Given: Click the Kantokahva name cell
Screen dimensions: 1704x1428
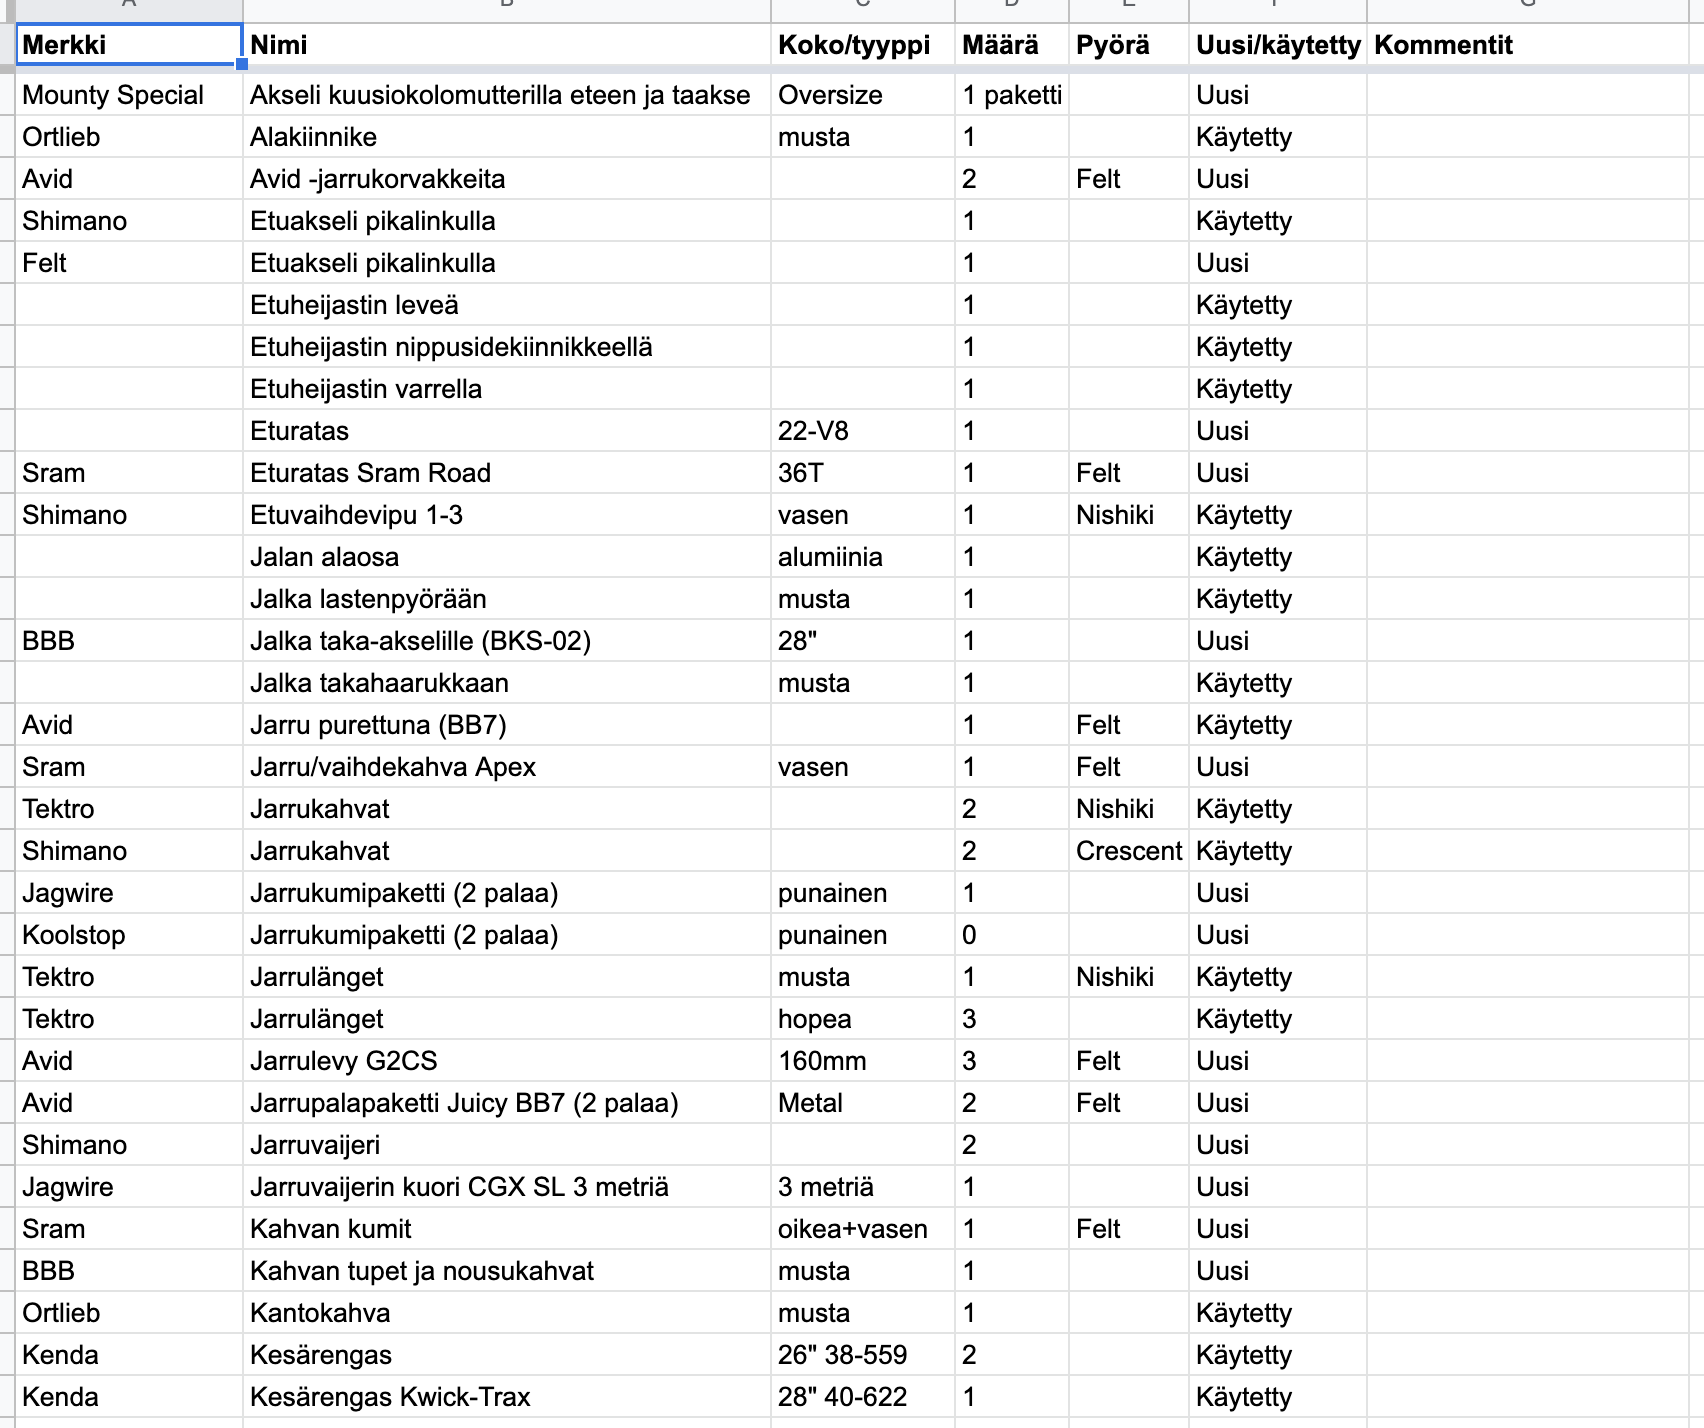Looking at the screenshot, I should tap(507, 1313).
